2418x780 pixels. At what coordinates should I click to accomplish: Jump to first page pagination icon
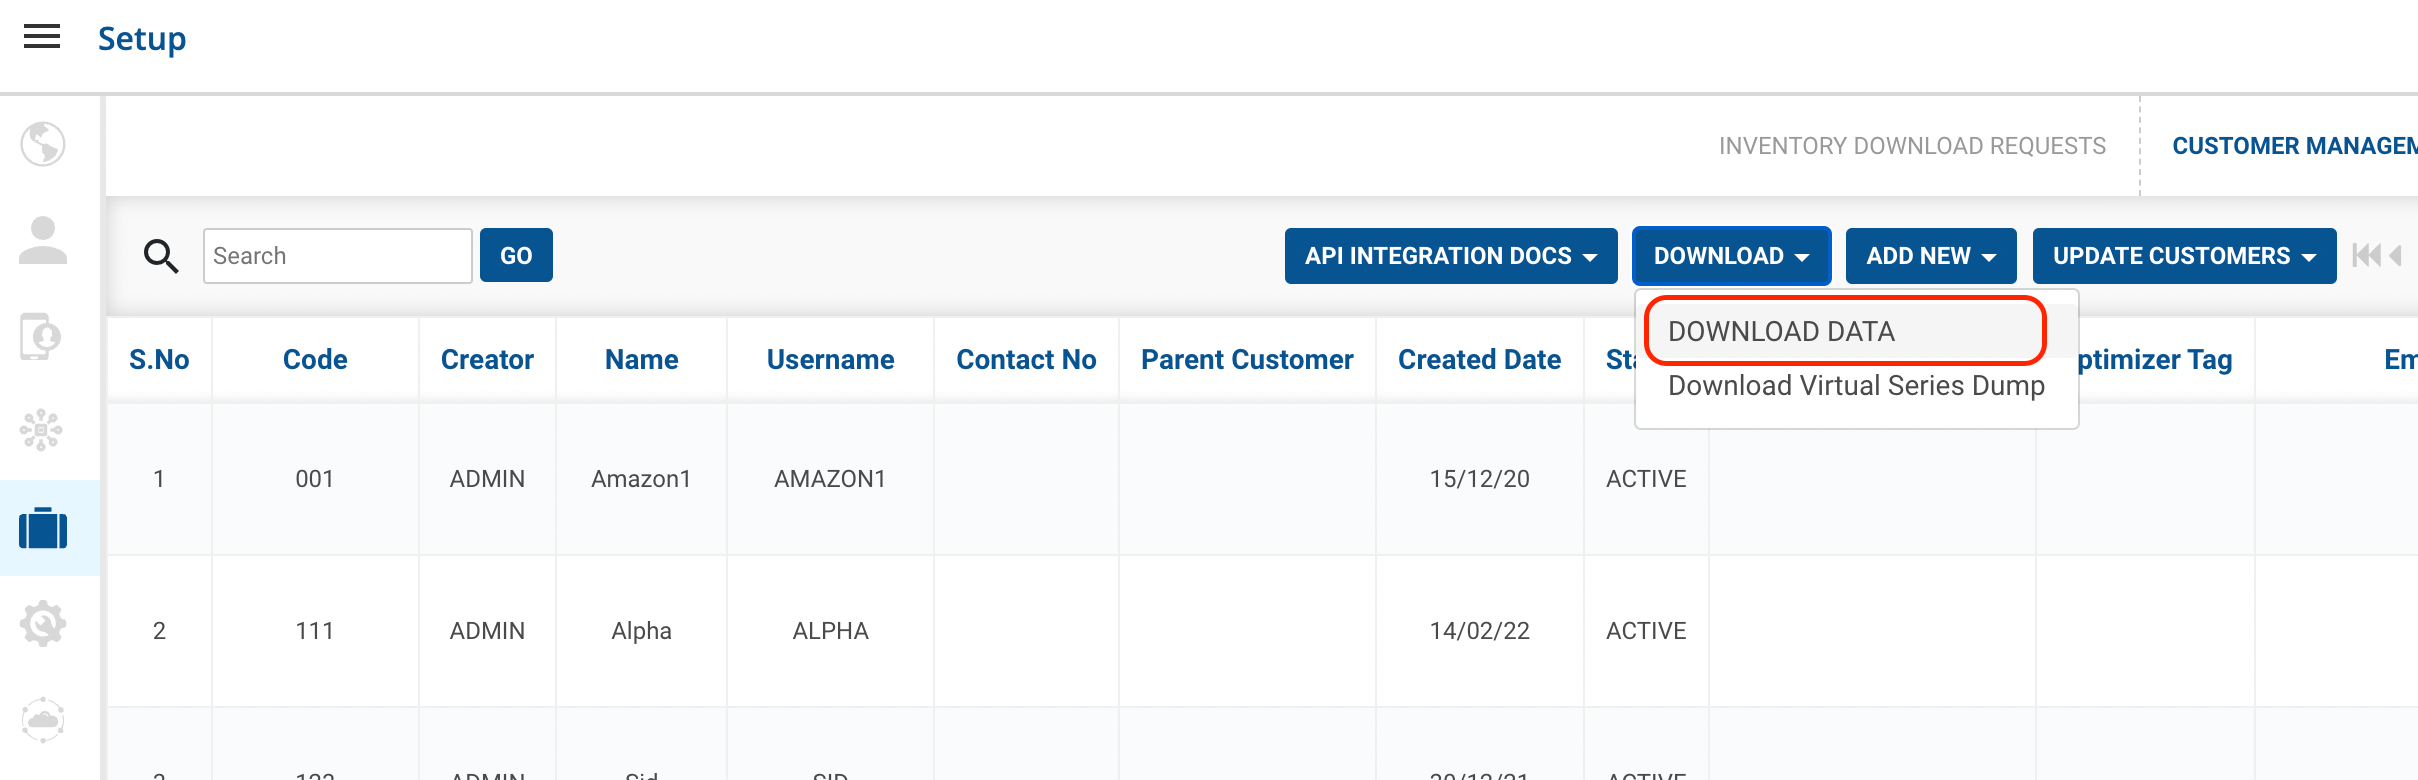(x=2366, y=256)
